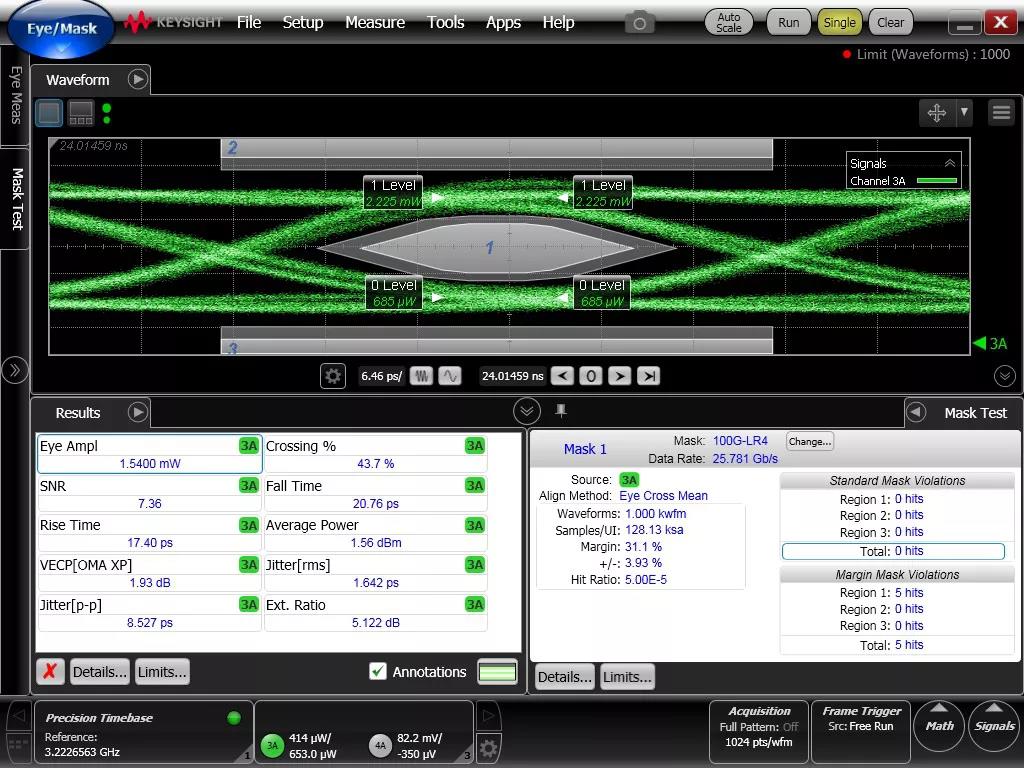Screen dimensions: 1024x768
Task: Toggle the Annotations checkbox
Action: click(x=378, y=672)
